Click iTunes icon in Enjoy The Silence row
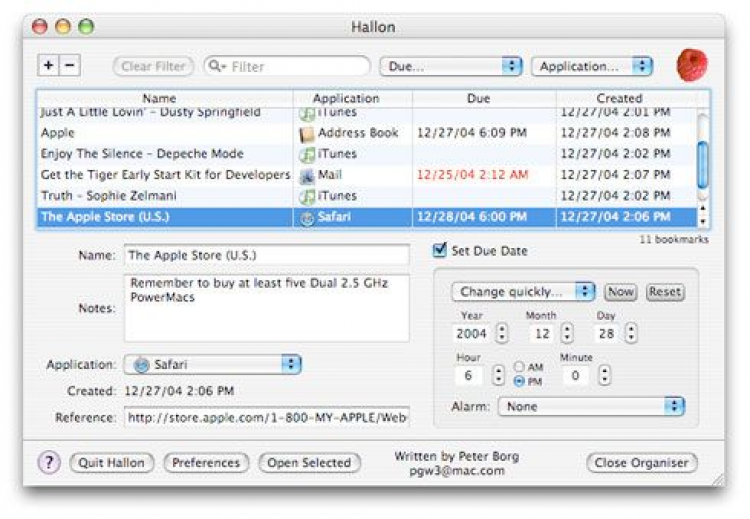The image size is (750, 519). pos(307,155)
